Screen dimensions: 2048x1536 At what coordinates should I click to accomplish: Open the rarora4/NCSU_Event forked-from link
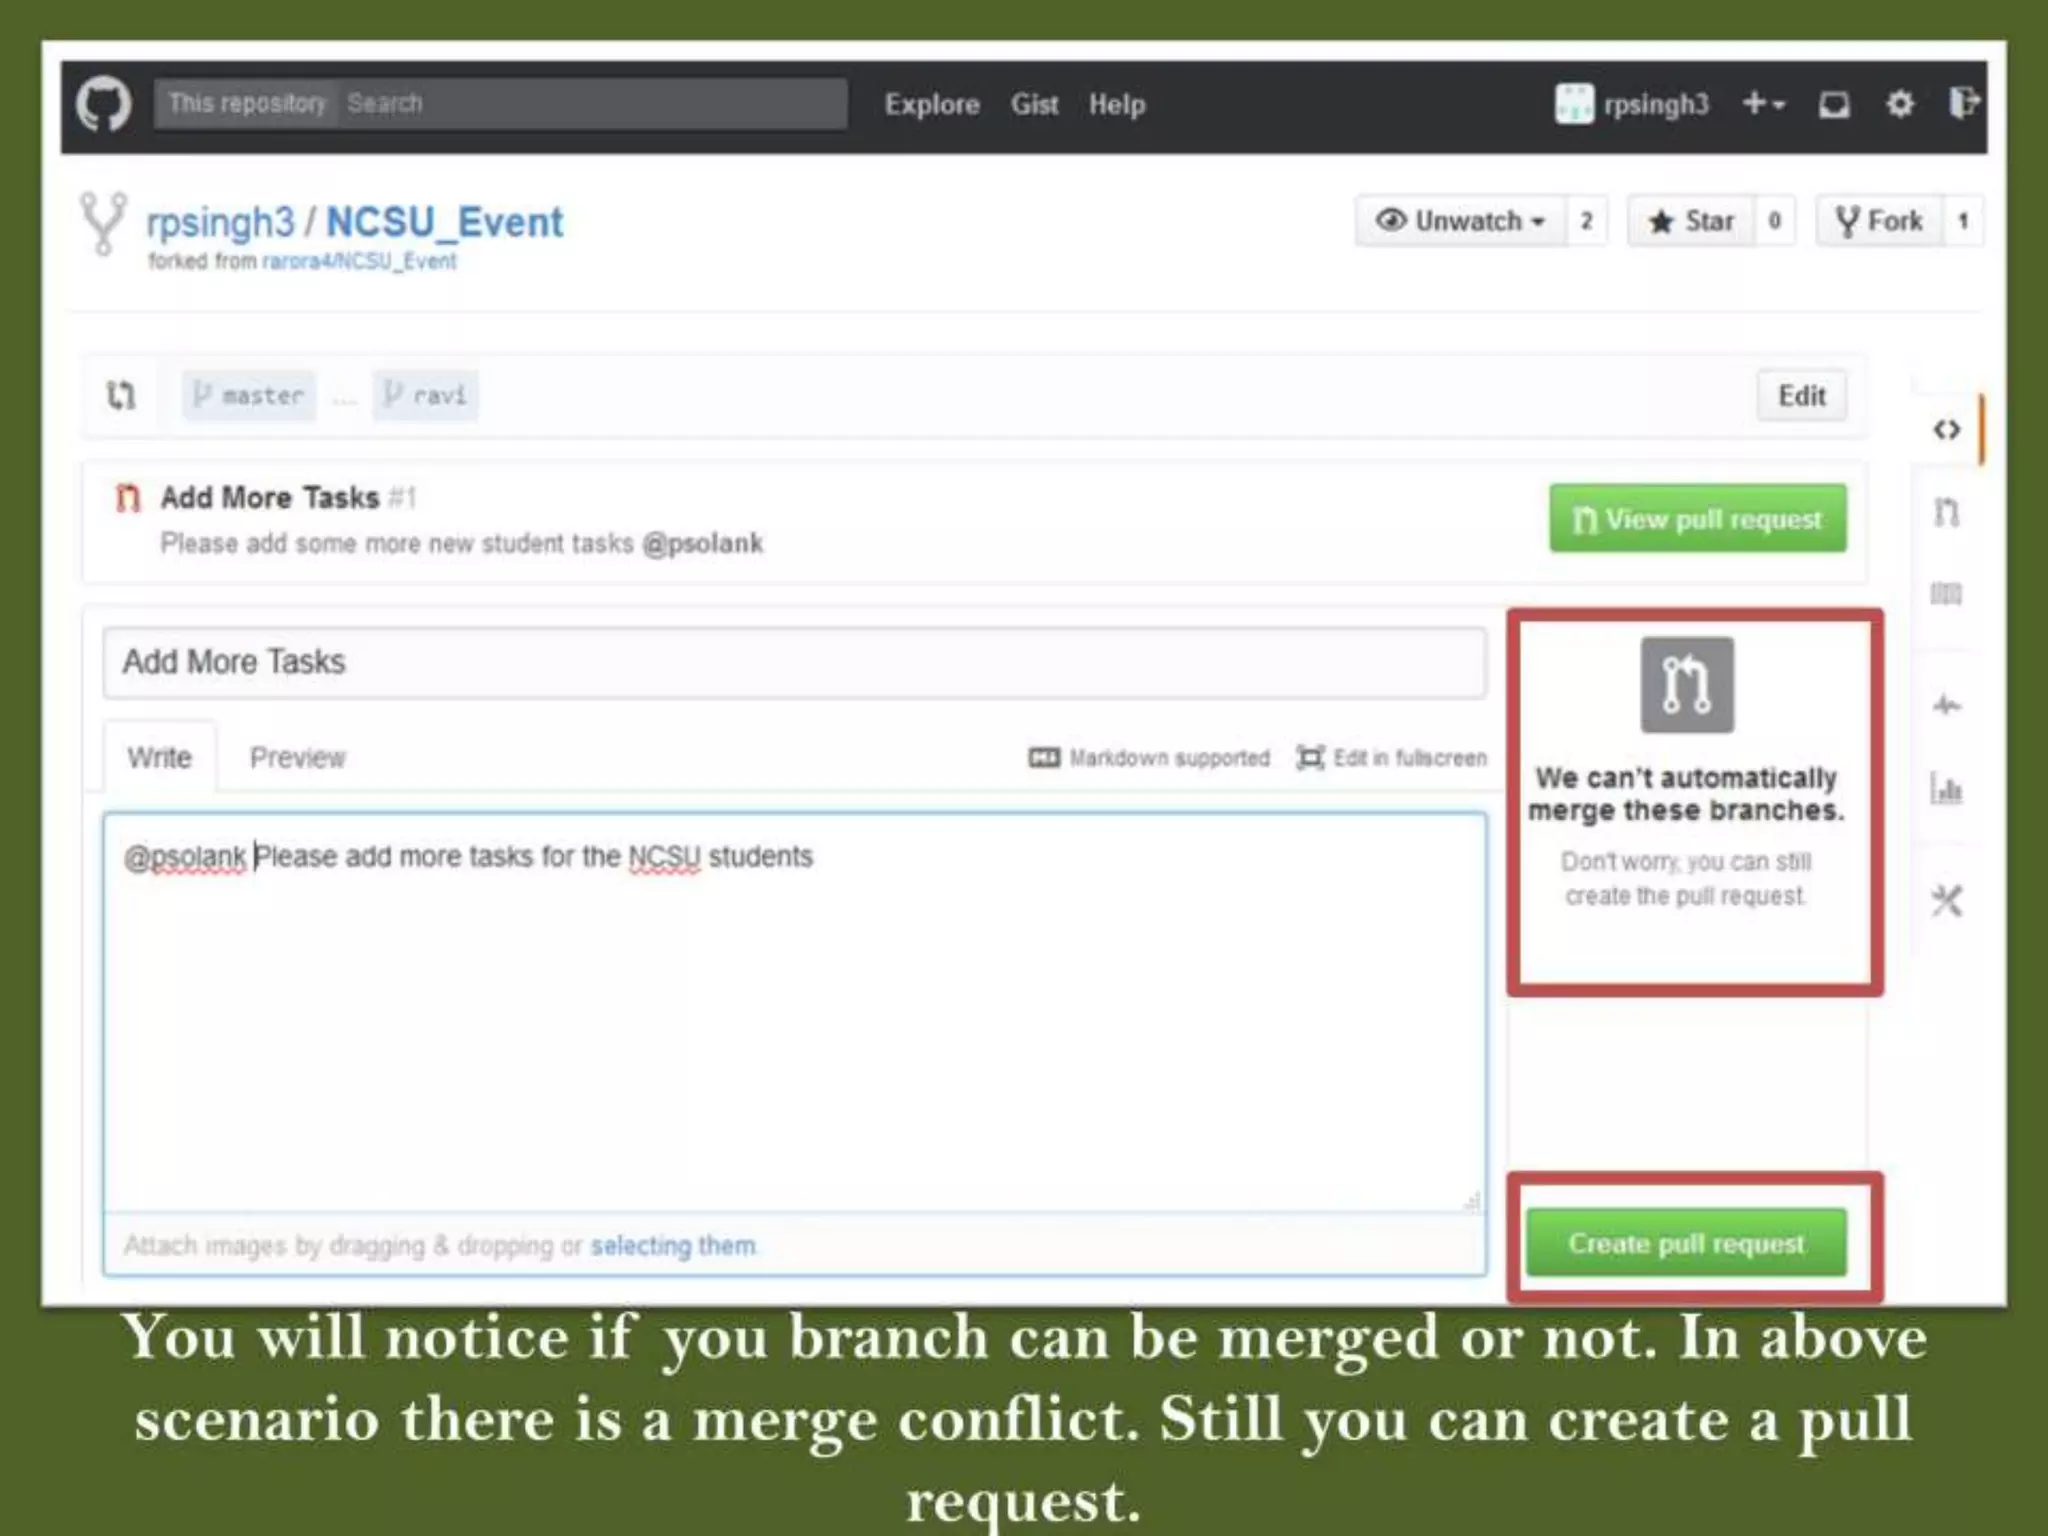[x=358, y=262]
